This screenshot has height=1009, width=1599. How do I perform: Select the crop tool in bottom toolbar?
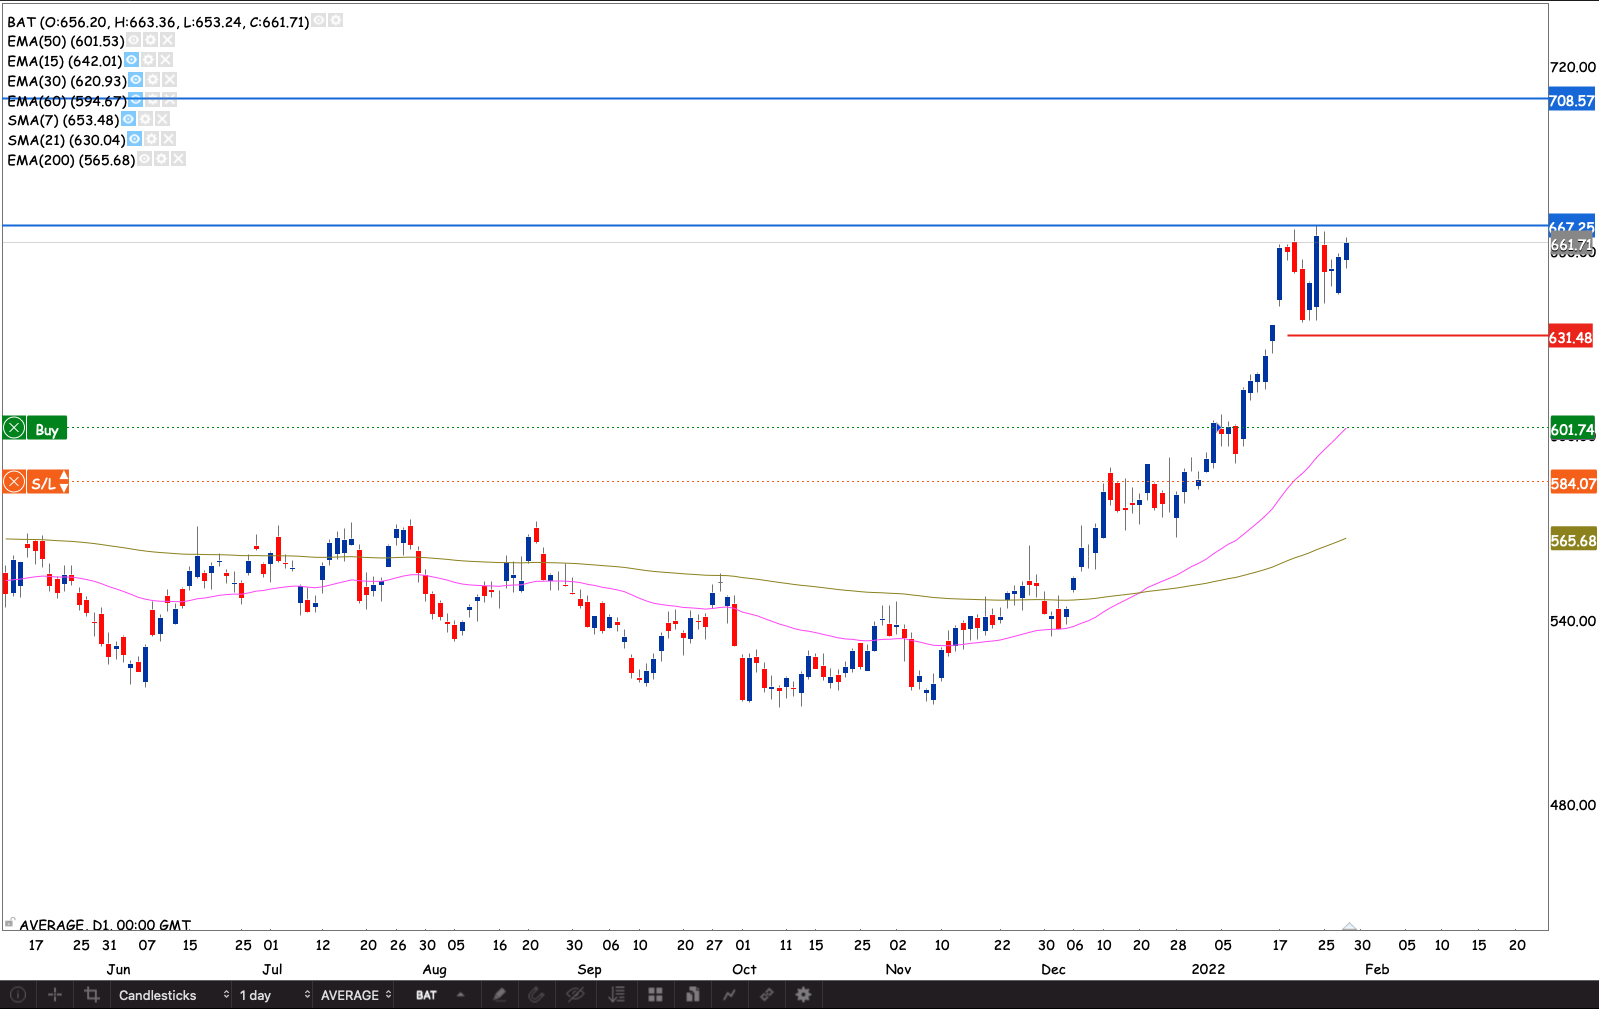(x=92, y=995)
